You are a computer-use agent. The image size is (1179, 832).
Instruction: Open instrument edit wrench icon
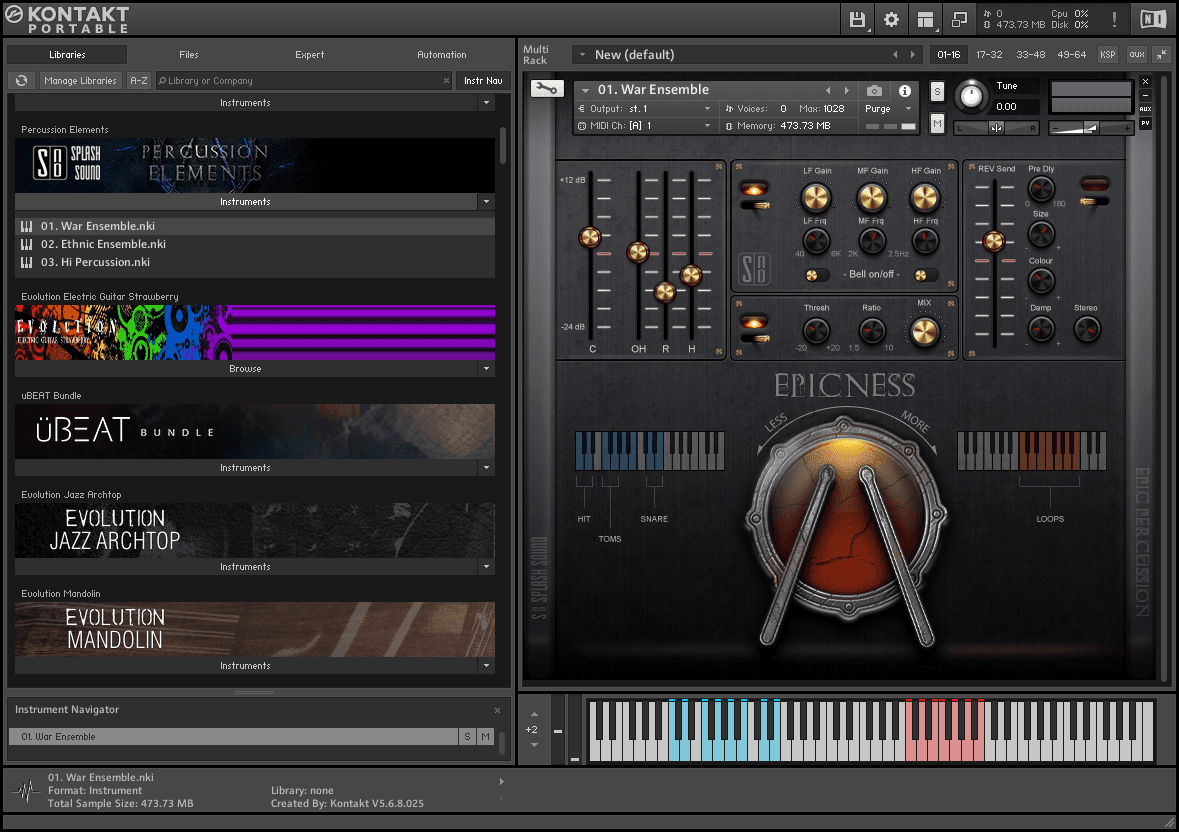(547, 89)
